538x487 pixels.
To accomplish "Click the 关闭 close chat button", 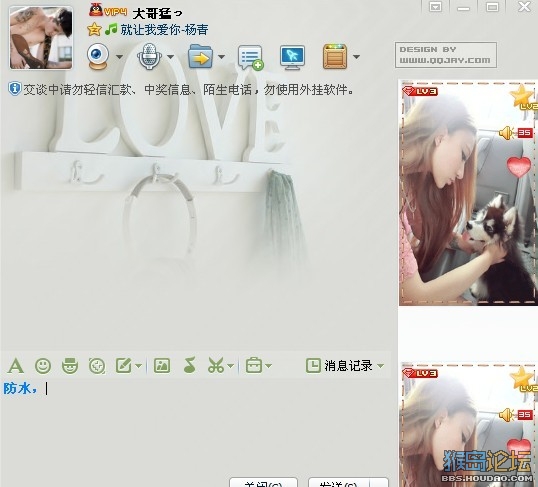I will [263, 482].
